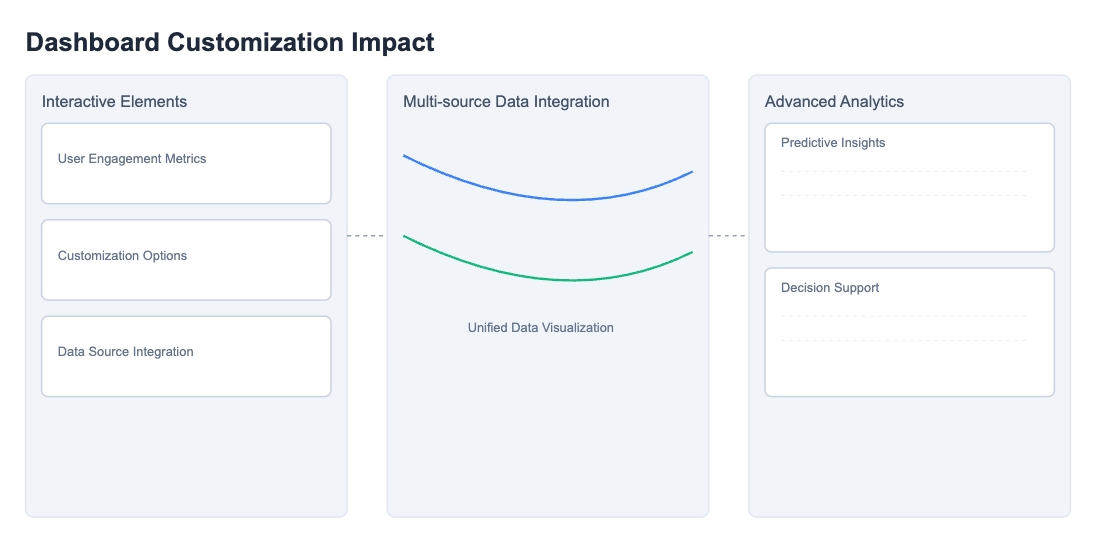This screenshot has height=546, width=1098.
Task: Click the User Engagement Metrics card
Action: click(186, 164)
